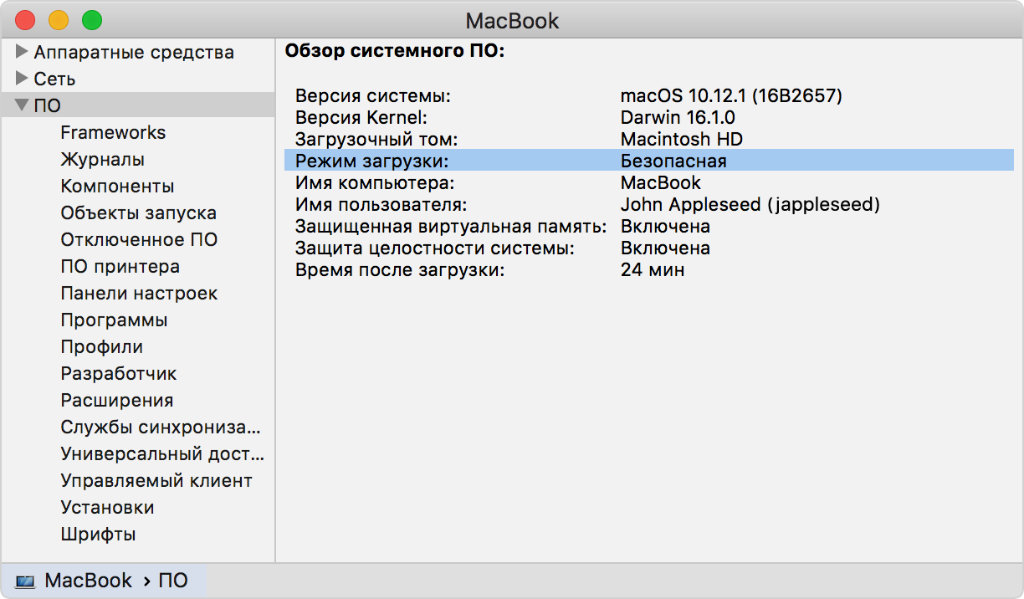Select Frameworks in the sidebar
Image resolution: width=1024 pixels, height=599 pixels.
pos(113,132)
